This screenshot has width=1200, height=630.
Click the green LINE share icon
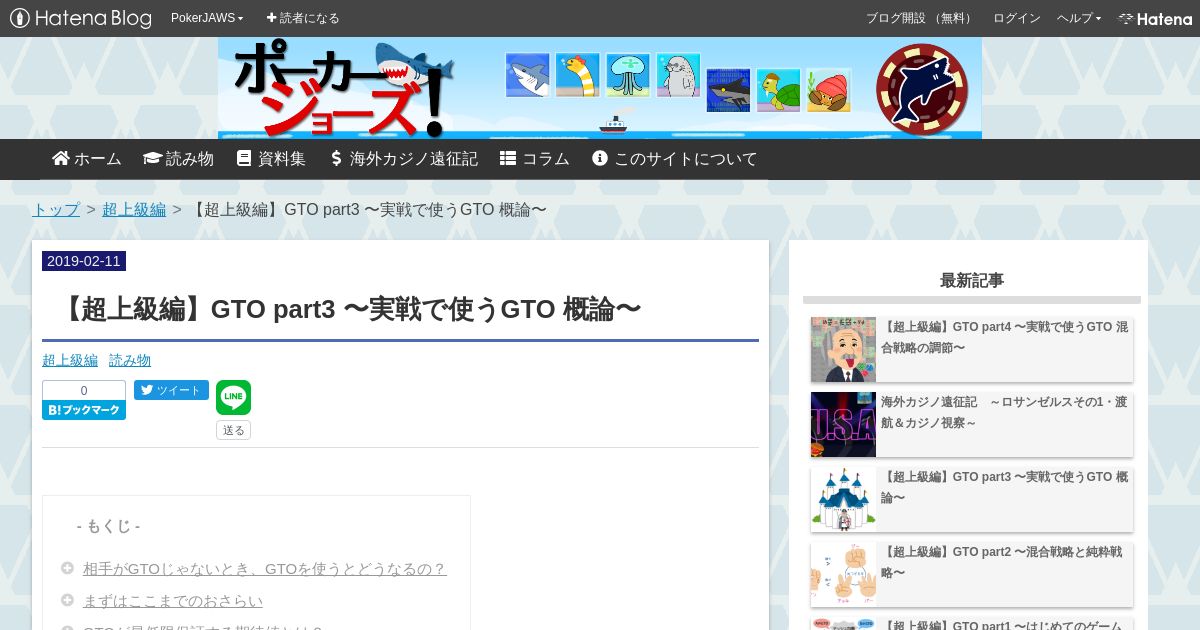233,397
